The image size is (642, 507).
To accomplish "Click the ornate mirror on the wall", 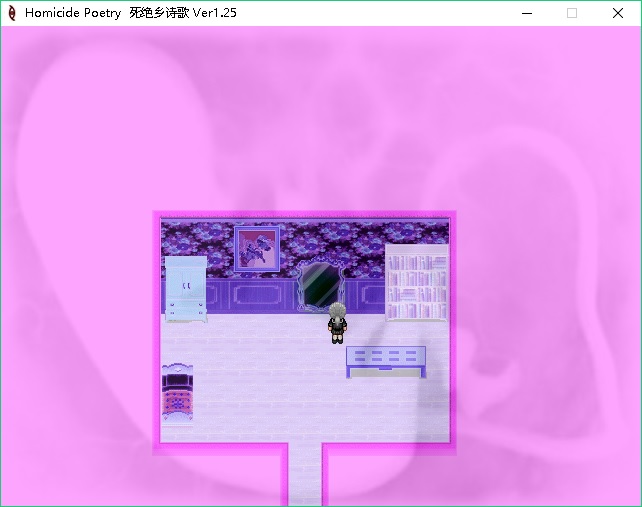I will pyautogui.click(x=321, y=286).
